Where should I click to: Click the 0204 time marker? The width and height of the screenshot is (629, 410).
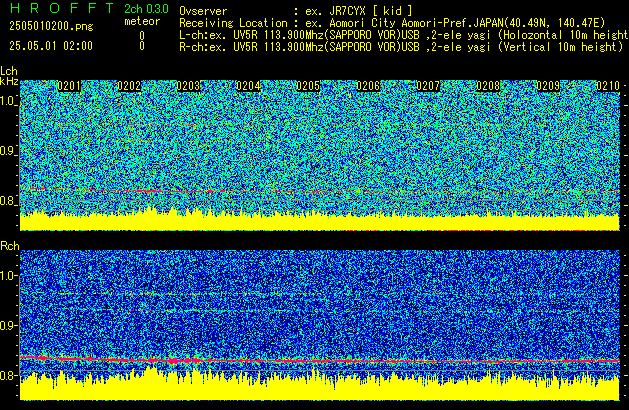point(248,86)
